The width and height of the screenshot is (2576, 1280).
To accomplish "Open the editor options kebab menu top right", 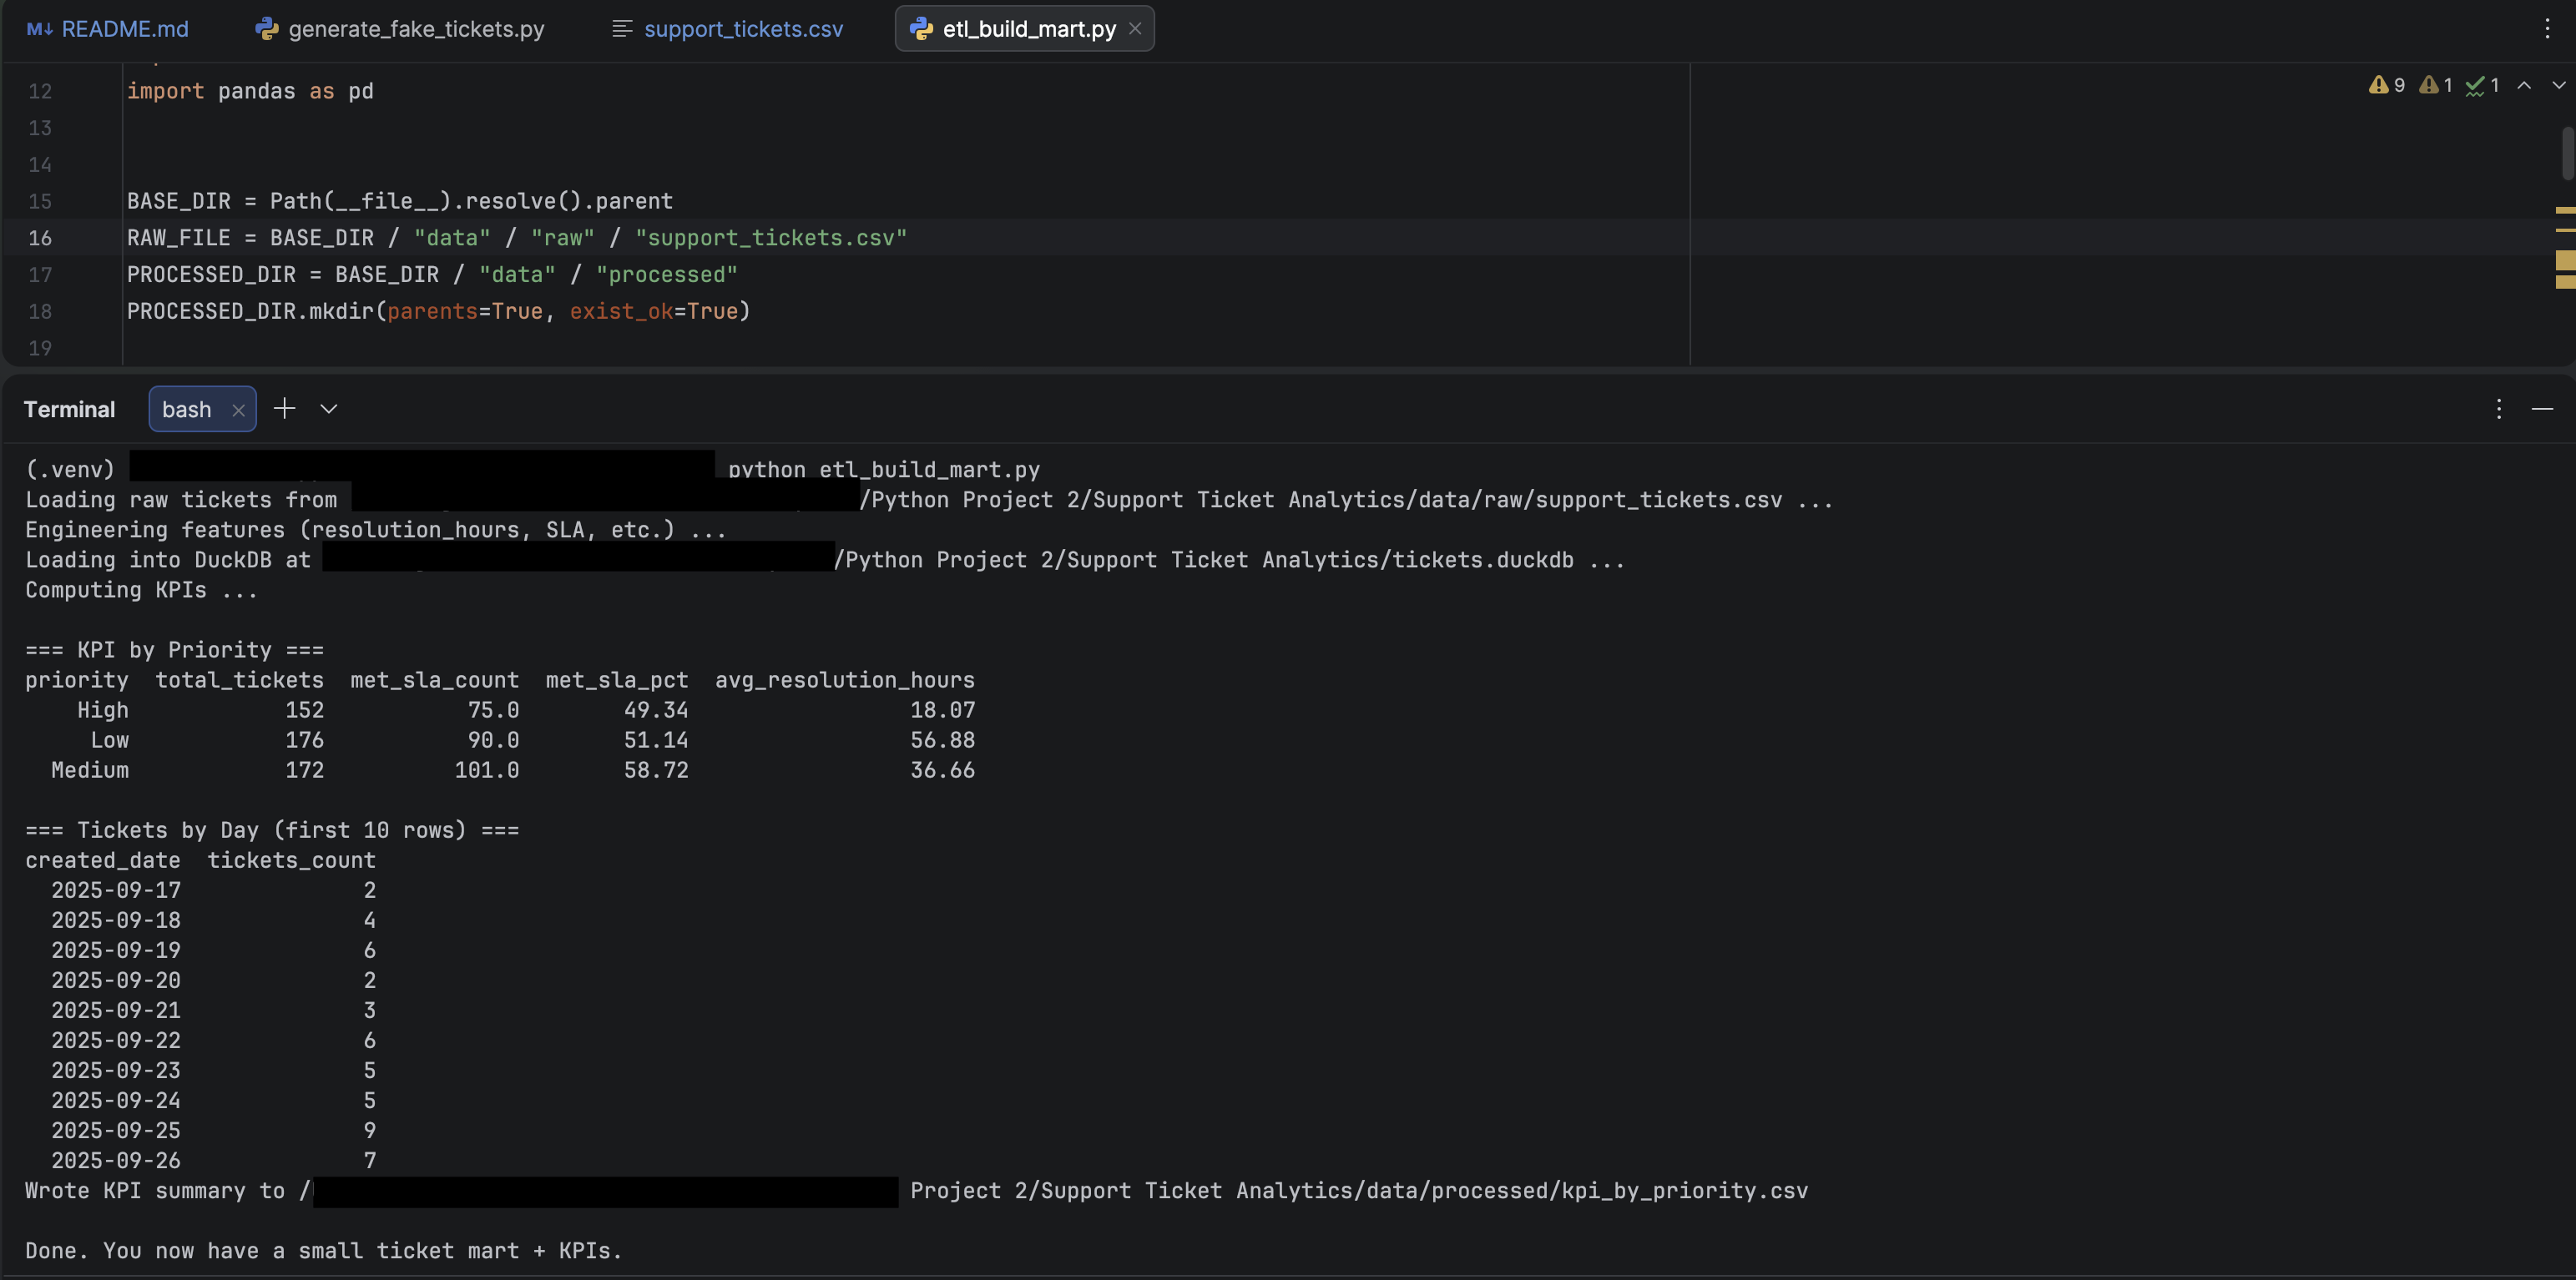I will [x=2548, y=28].
